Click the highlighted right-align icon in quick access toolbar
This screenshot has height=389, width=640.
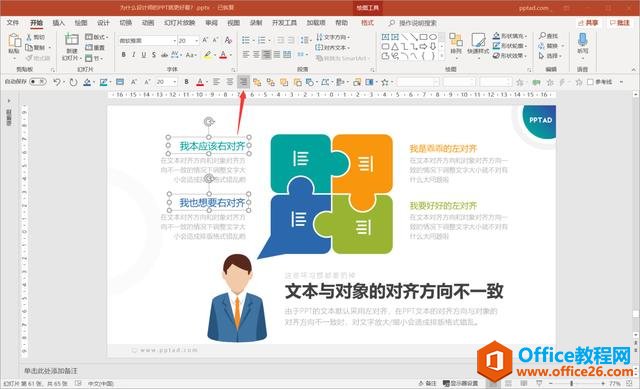[x=243, y=82]
